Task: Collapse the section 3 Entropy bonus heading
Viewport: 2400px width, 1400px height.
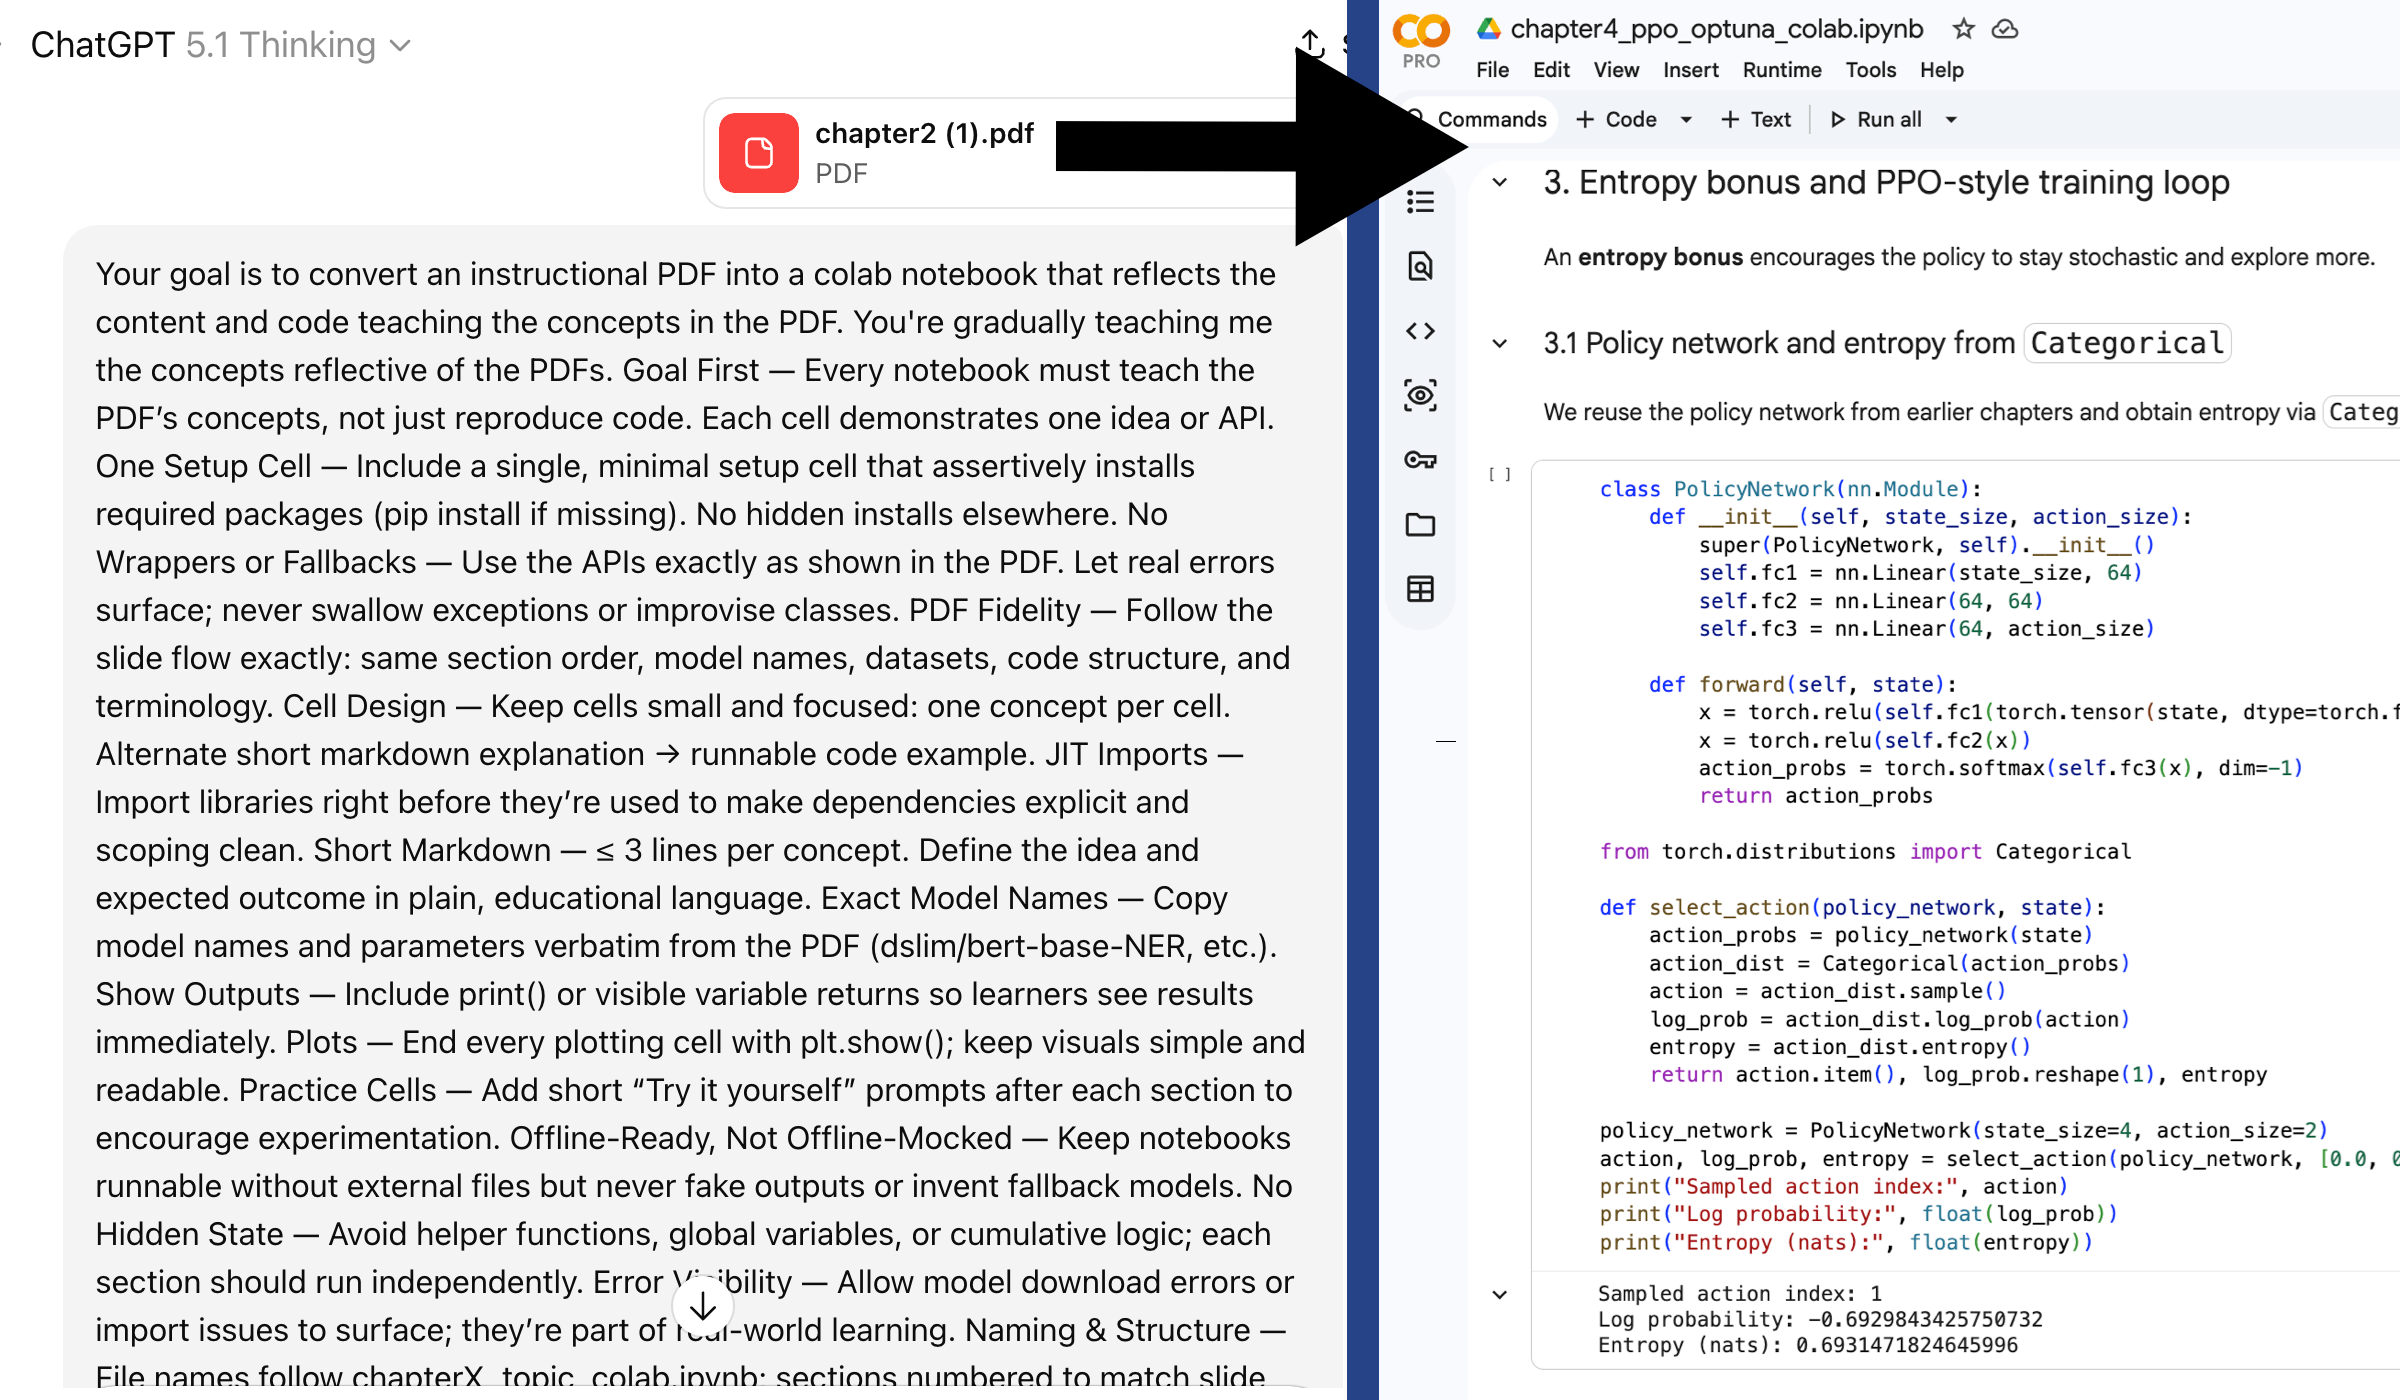Action: 1499,183
